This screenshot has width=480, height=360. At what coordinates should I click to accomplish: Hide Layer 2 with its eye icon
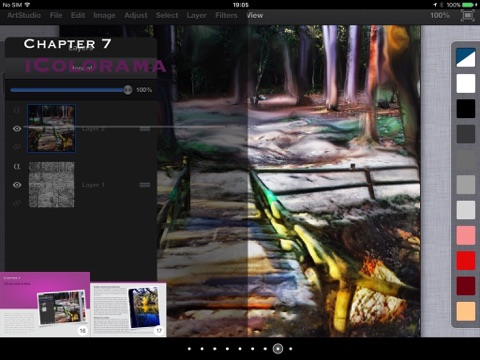(17, 129)
